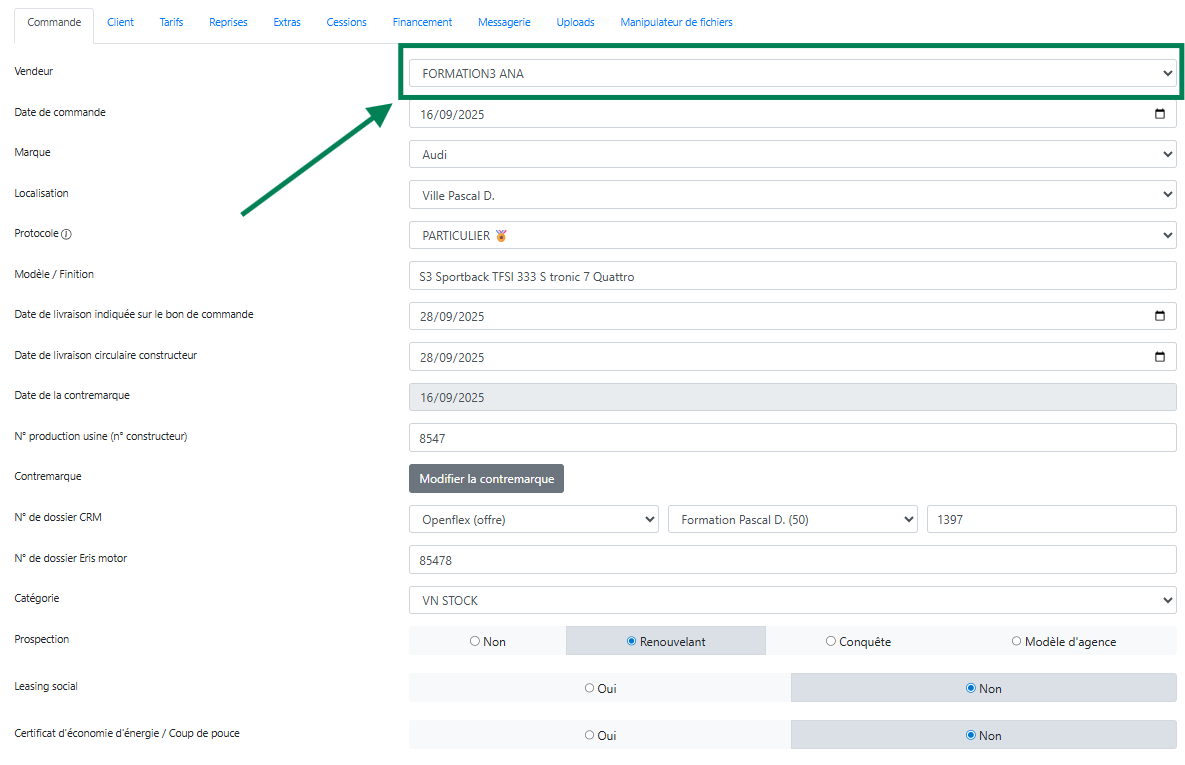Viewport: 1185px width, 765px height.
Task: Choose Oui for Certificat d'économie d'énergie
Action: tap(590, 735)
